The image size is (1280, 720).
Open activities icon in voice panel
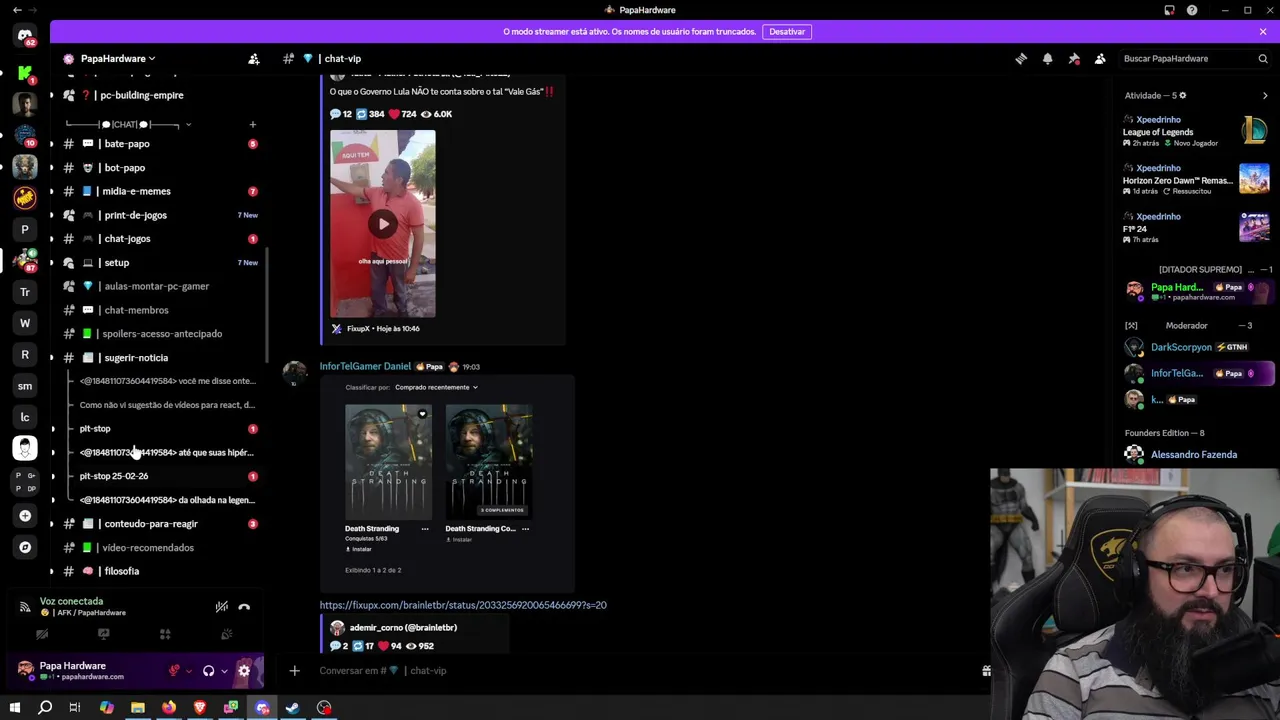tap(165, 634)
